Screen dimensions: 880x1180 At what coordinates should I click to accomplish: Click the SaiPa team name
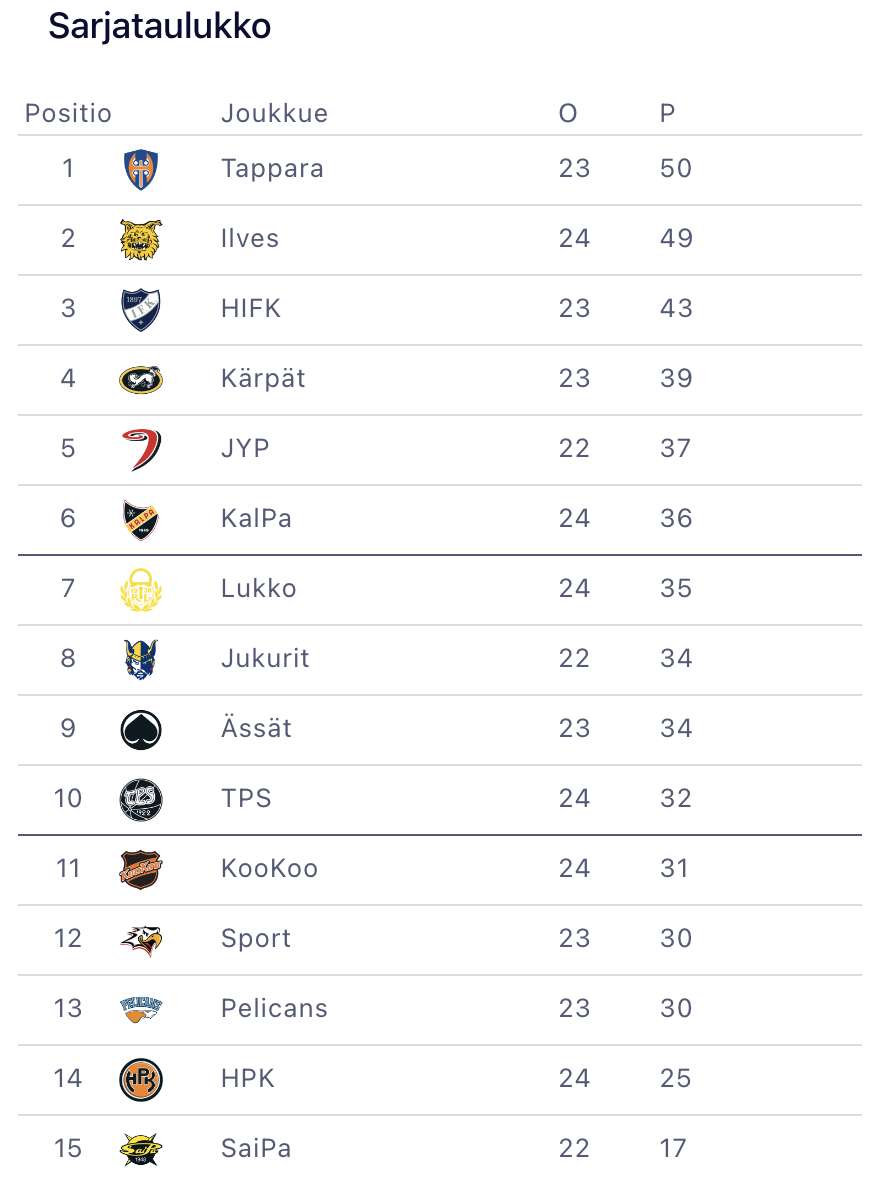pos(256,1148)
